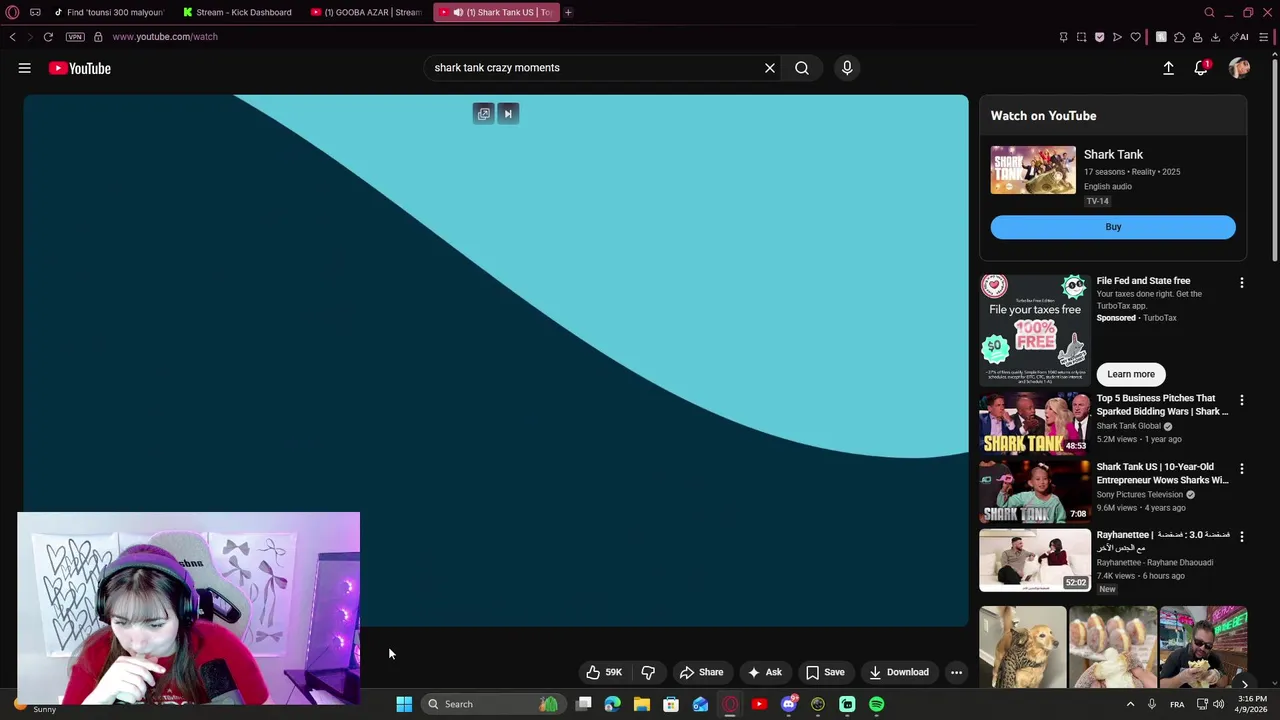Screen dimensions: 1280x720
Task: Open the Opera menu logo
Action: (12, 12)
